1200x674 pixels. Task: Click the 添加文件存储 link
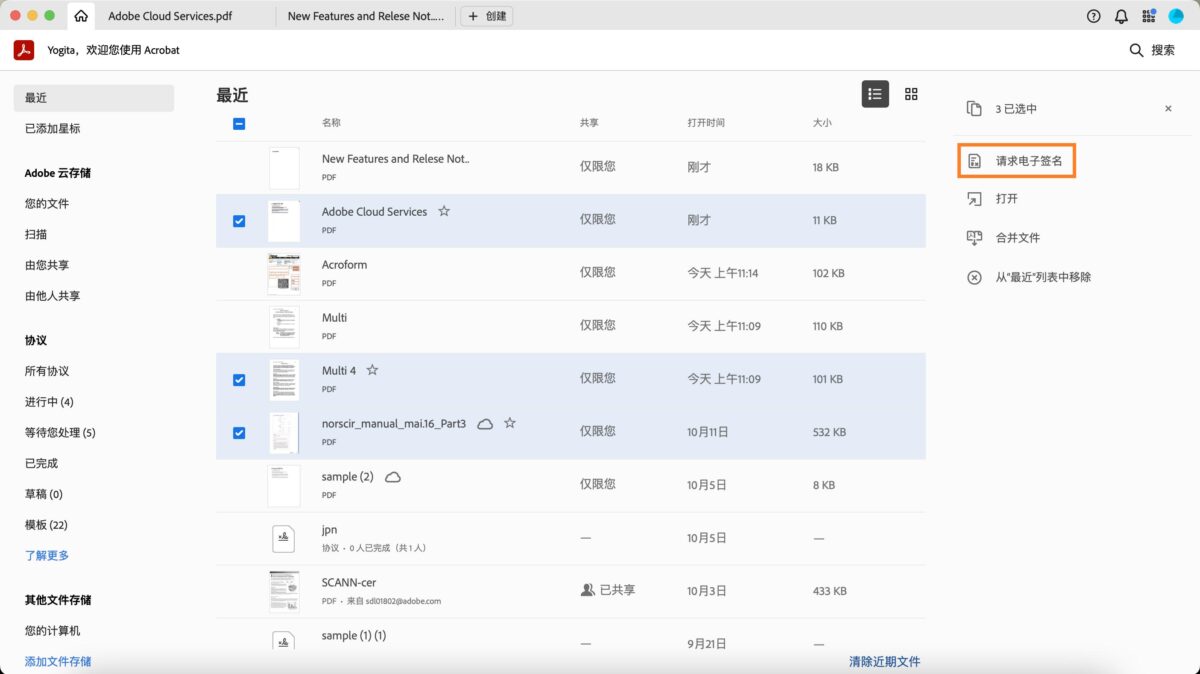point(58,661)
